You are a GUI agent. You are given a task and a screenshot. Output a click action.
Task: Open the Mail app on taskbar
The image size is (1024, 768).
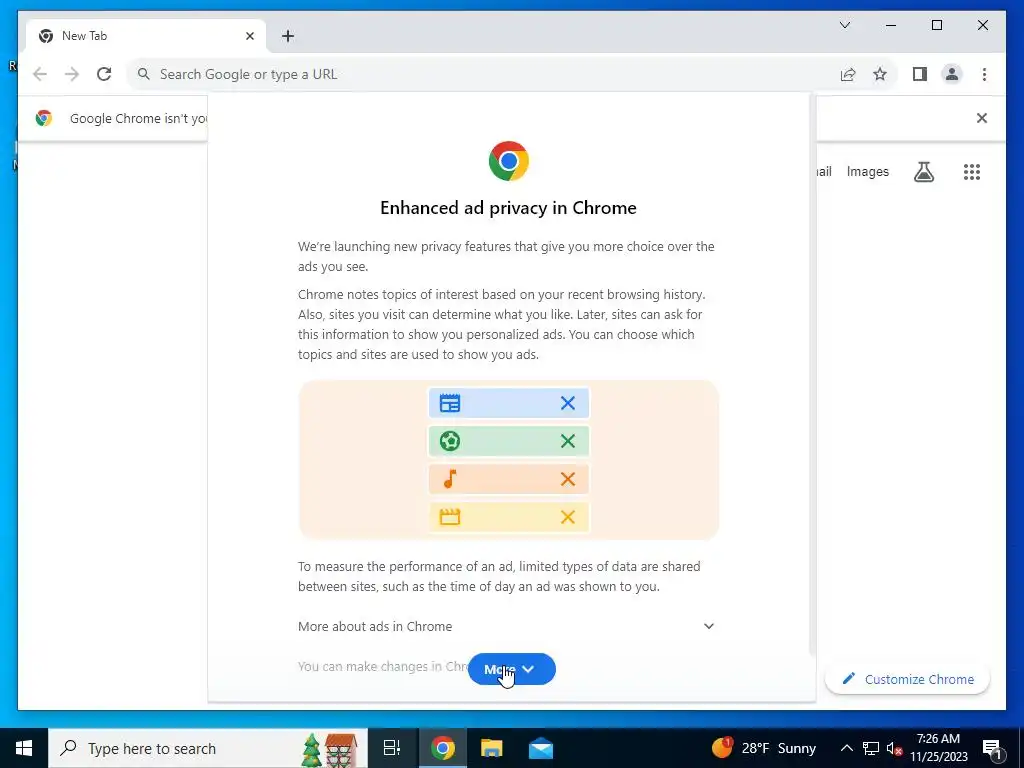tap(541, 748)
